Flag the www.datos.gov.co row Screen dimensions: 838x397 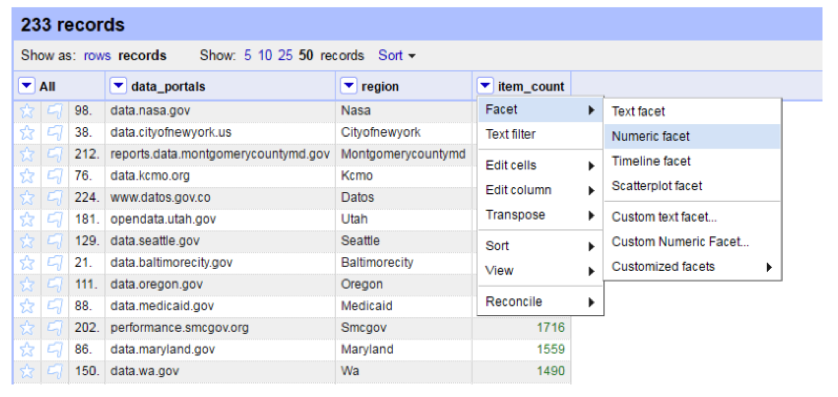(x=55, y=198)
